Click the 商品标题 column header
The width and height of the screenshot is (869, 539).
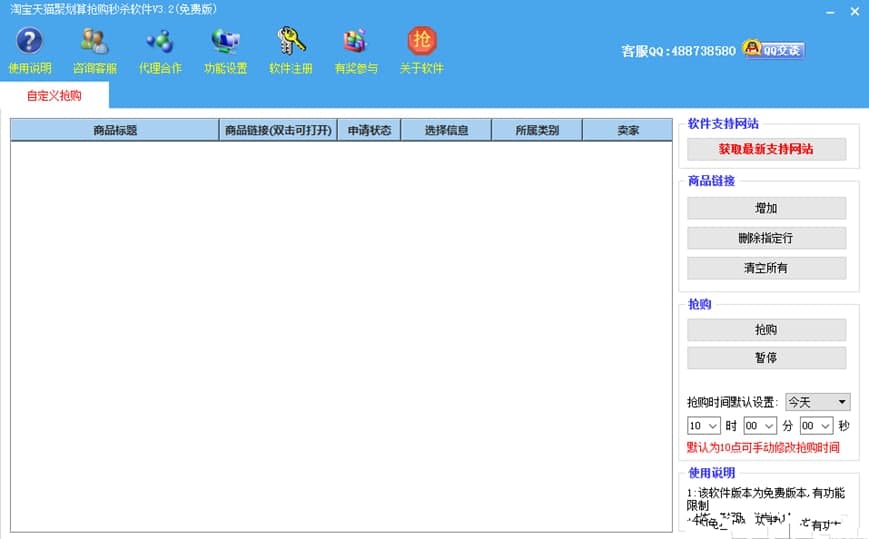click(x=114, y=130)
